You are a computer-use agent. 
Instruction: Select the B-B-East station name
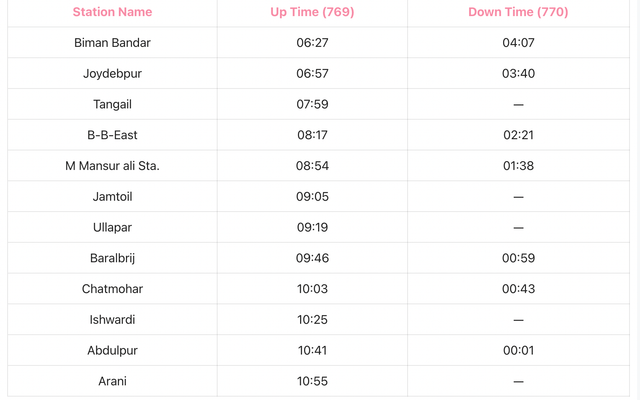[x=112, y=135]
